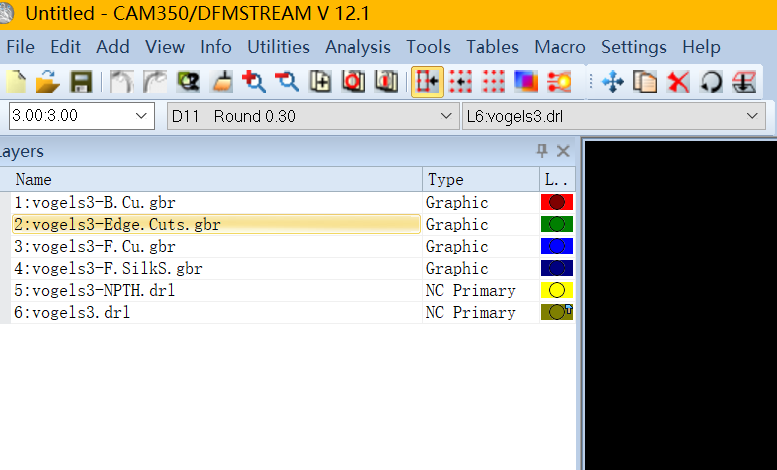Viewport: 777px width, 470px height.
Task: Click the Rotate circular arrow icon
Action: point(711,81)
